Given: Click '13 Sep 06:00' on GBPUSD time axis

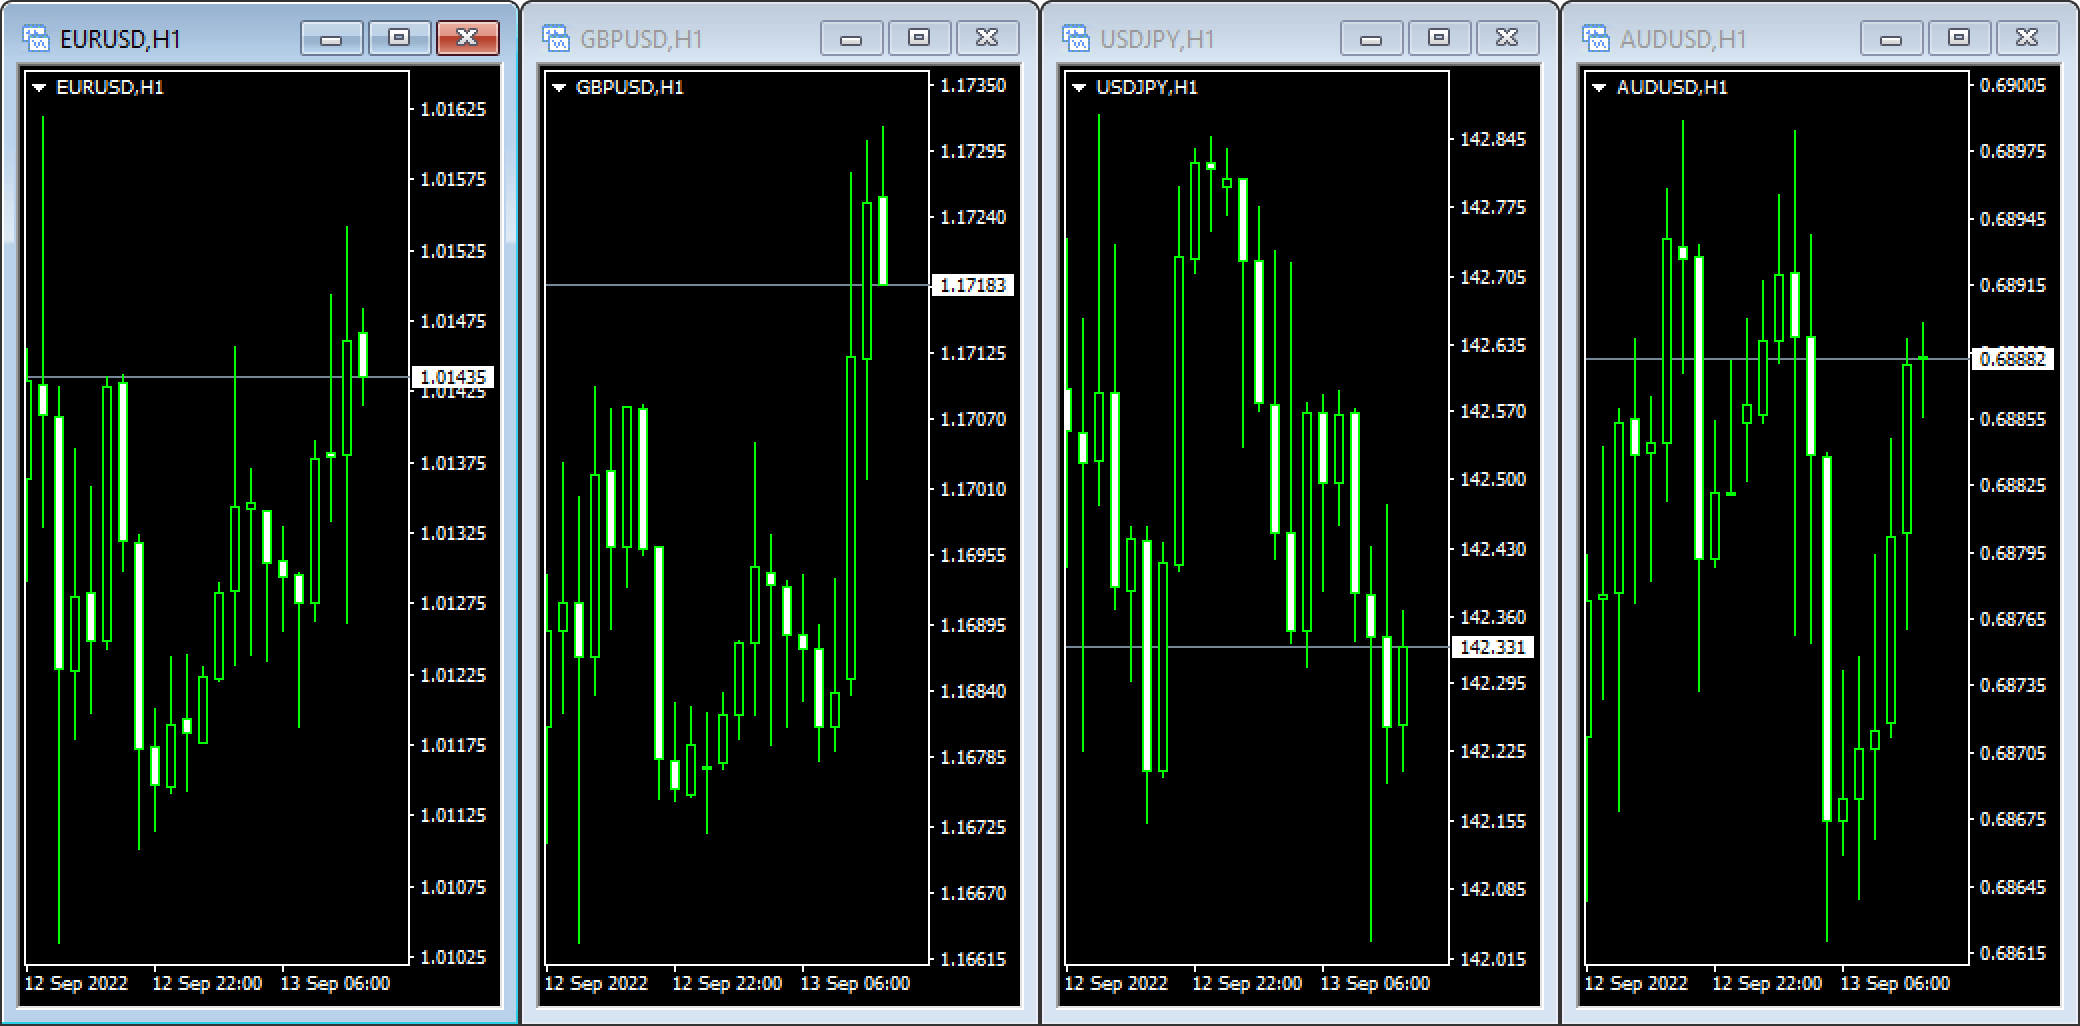Looking at the screenshot, I should click(855, 983).
